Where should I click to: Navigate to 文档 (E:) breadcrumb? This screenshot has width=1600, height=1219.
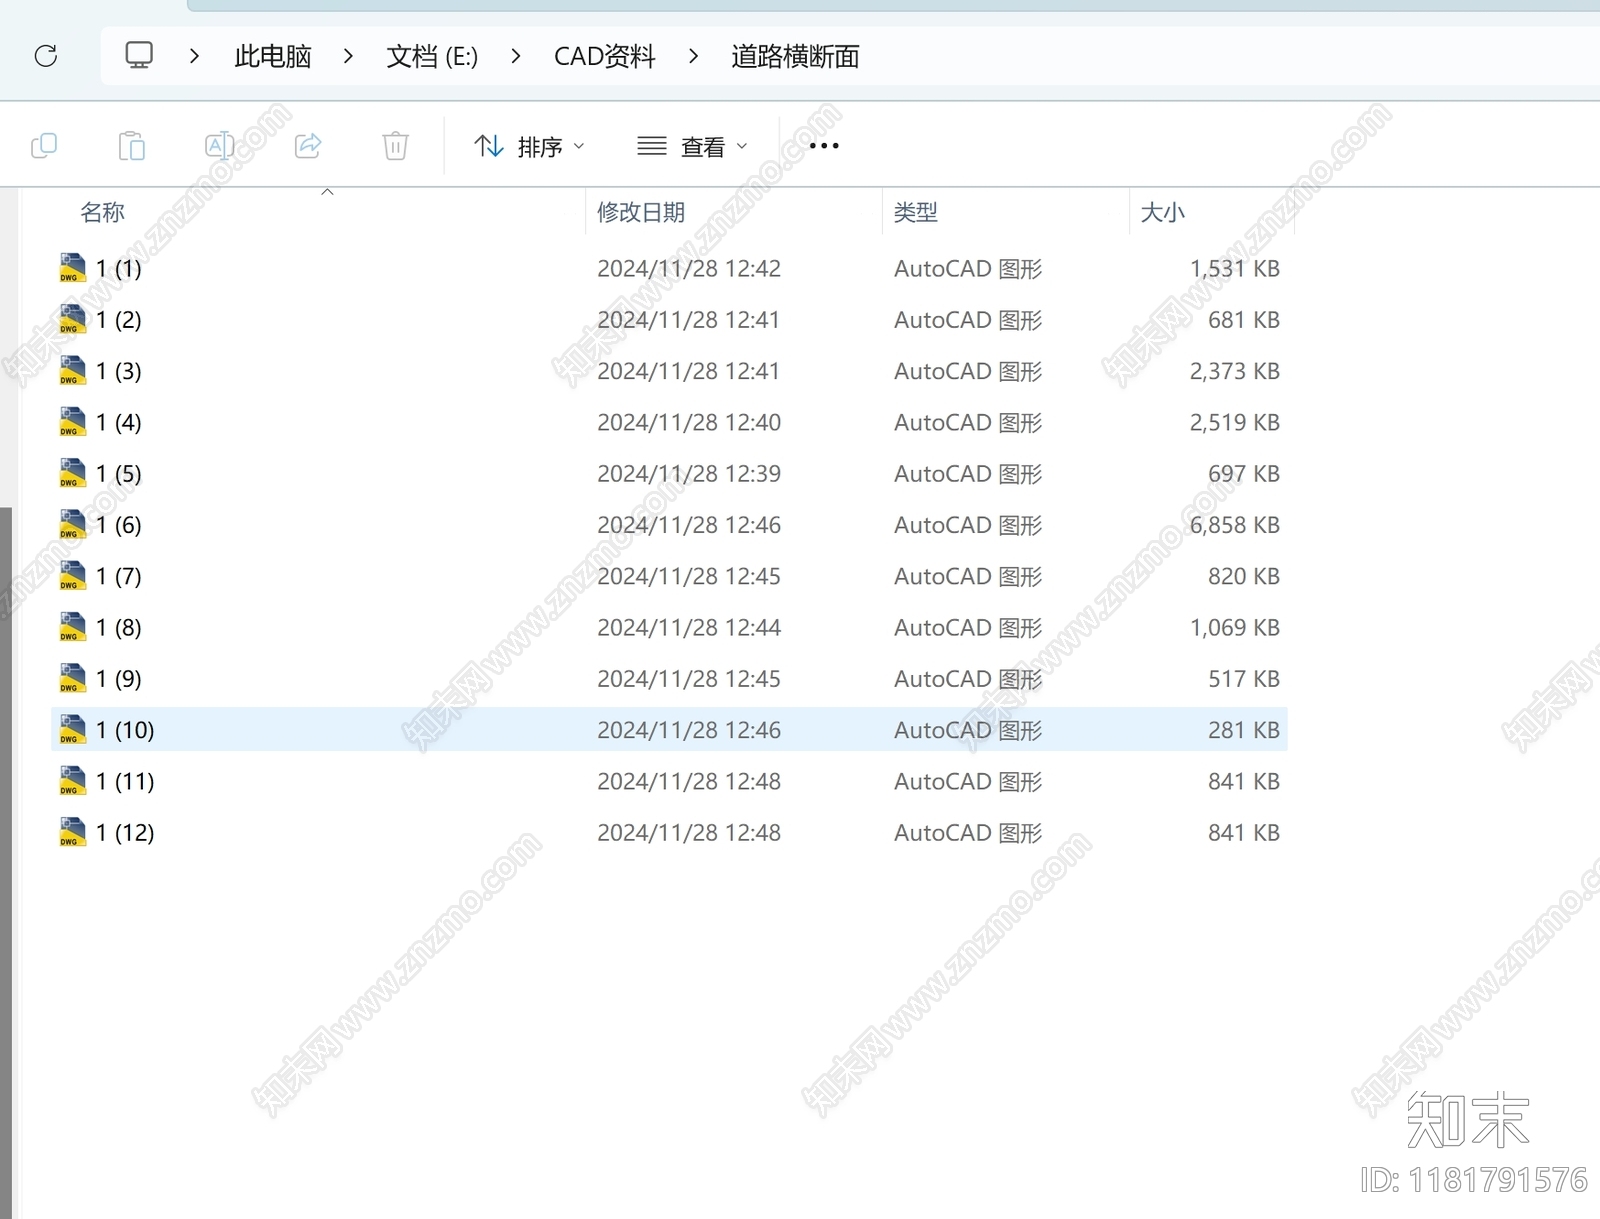tap(432, 56)
